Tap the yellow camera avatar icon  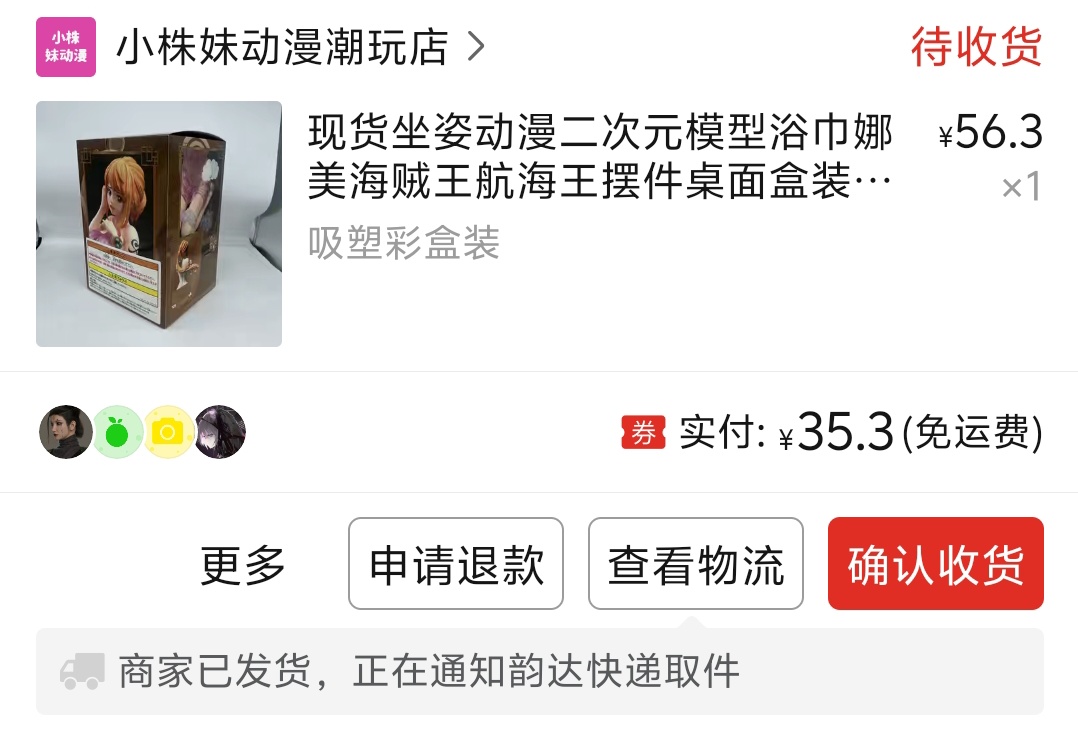pos(168,432)
